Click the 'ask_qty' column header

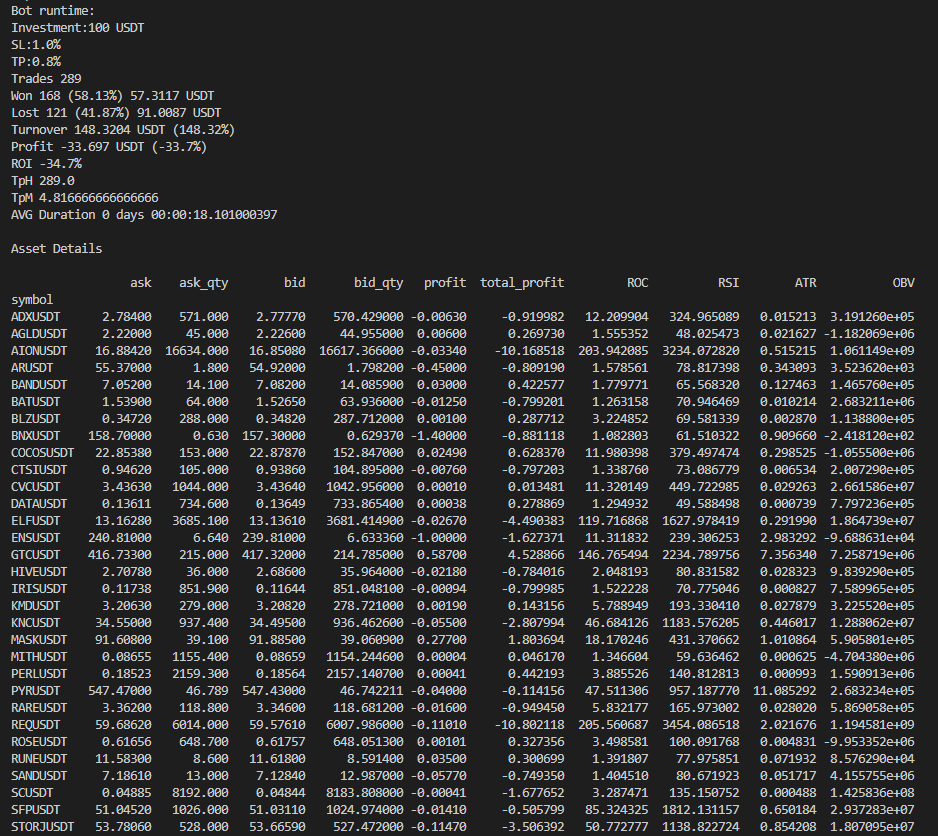coord(203,283)
